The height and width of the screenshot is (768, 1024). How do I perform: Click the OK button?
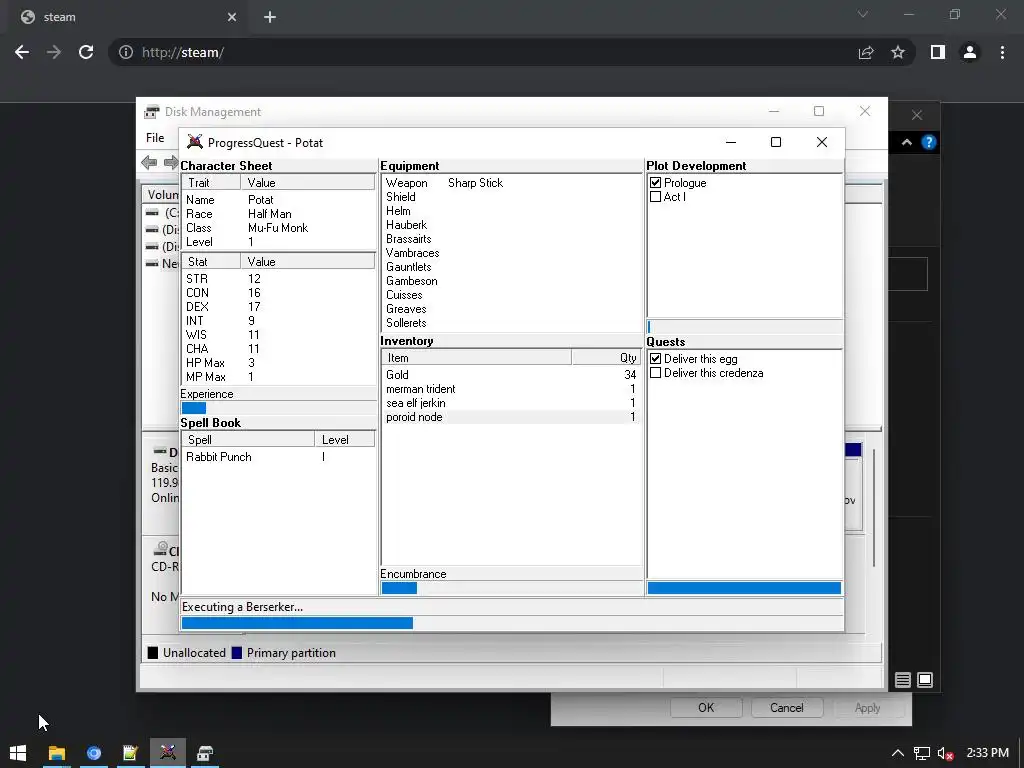point(706,708)
